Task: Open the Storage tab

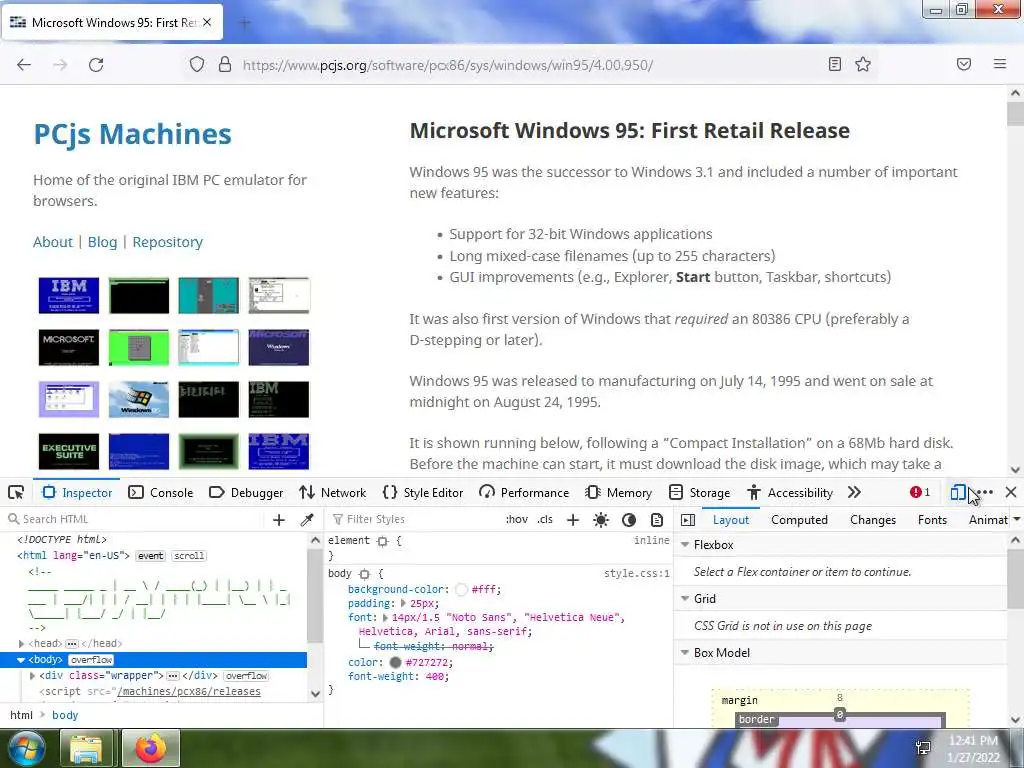Action: coord(699,492)
